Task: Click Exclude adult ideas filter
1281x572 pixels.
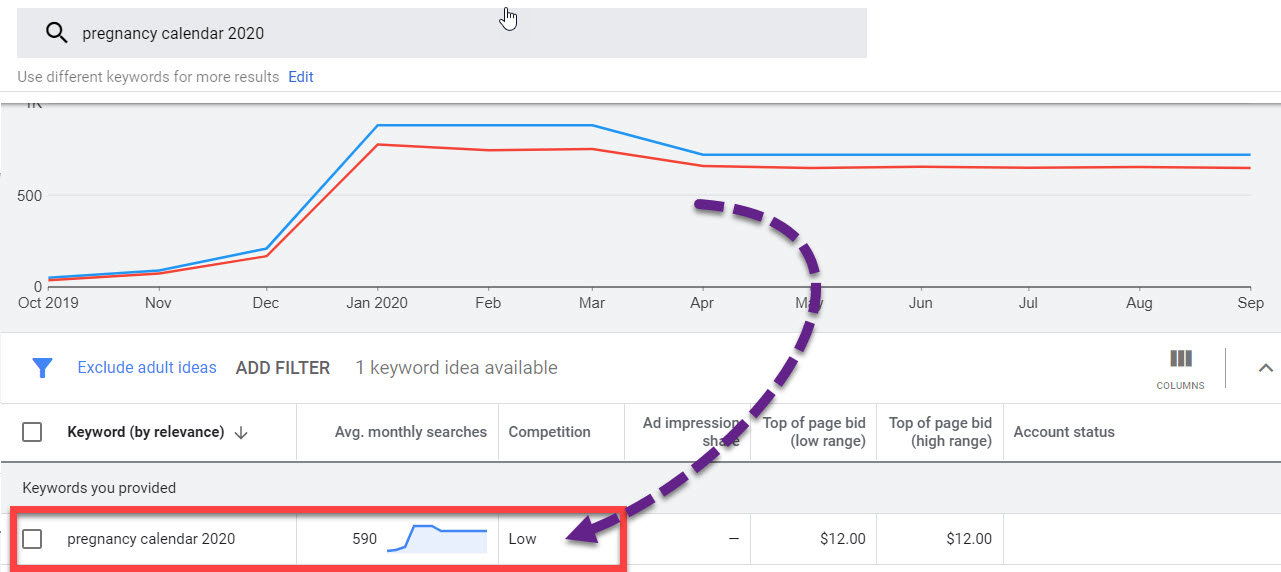Action: tap(147, 368)
